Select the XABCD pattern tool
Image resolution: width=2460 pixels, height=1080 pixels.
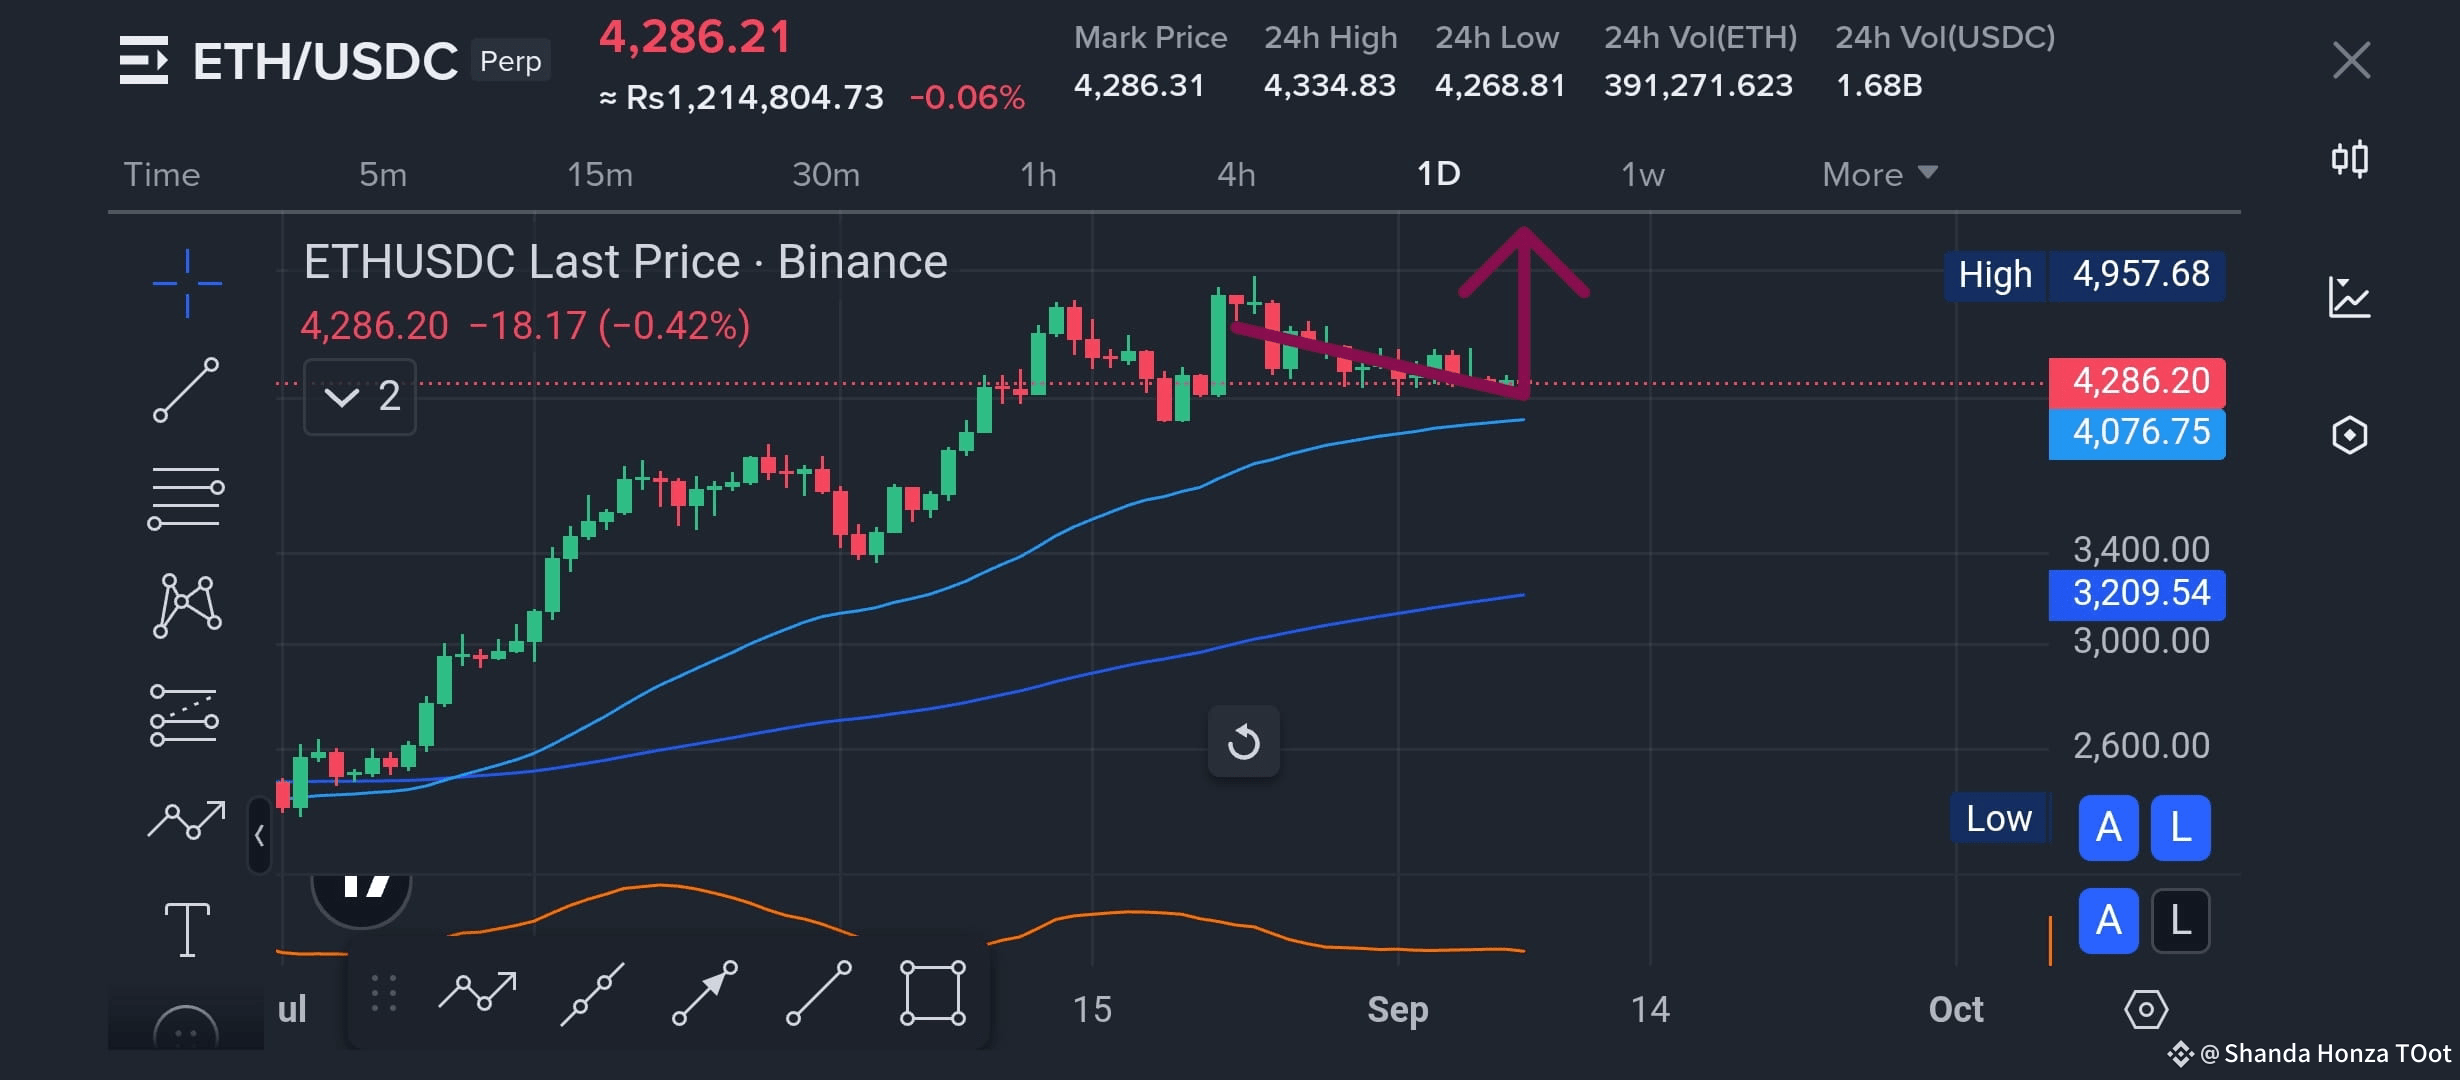(187, 605)
